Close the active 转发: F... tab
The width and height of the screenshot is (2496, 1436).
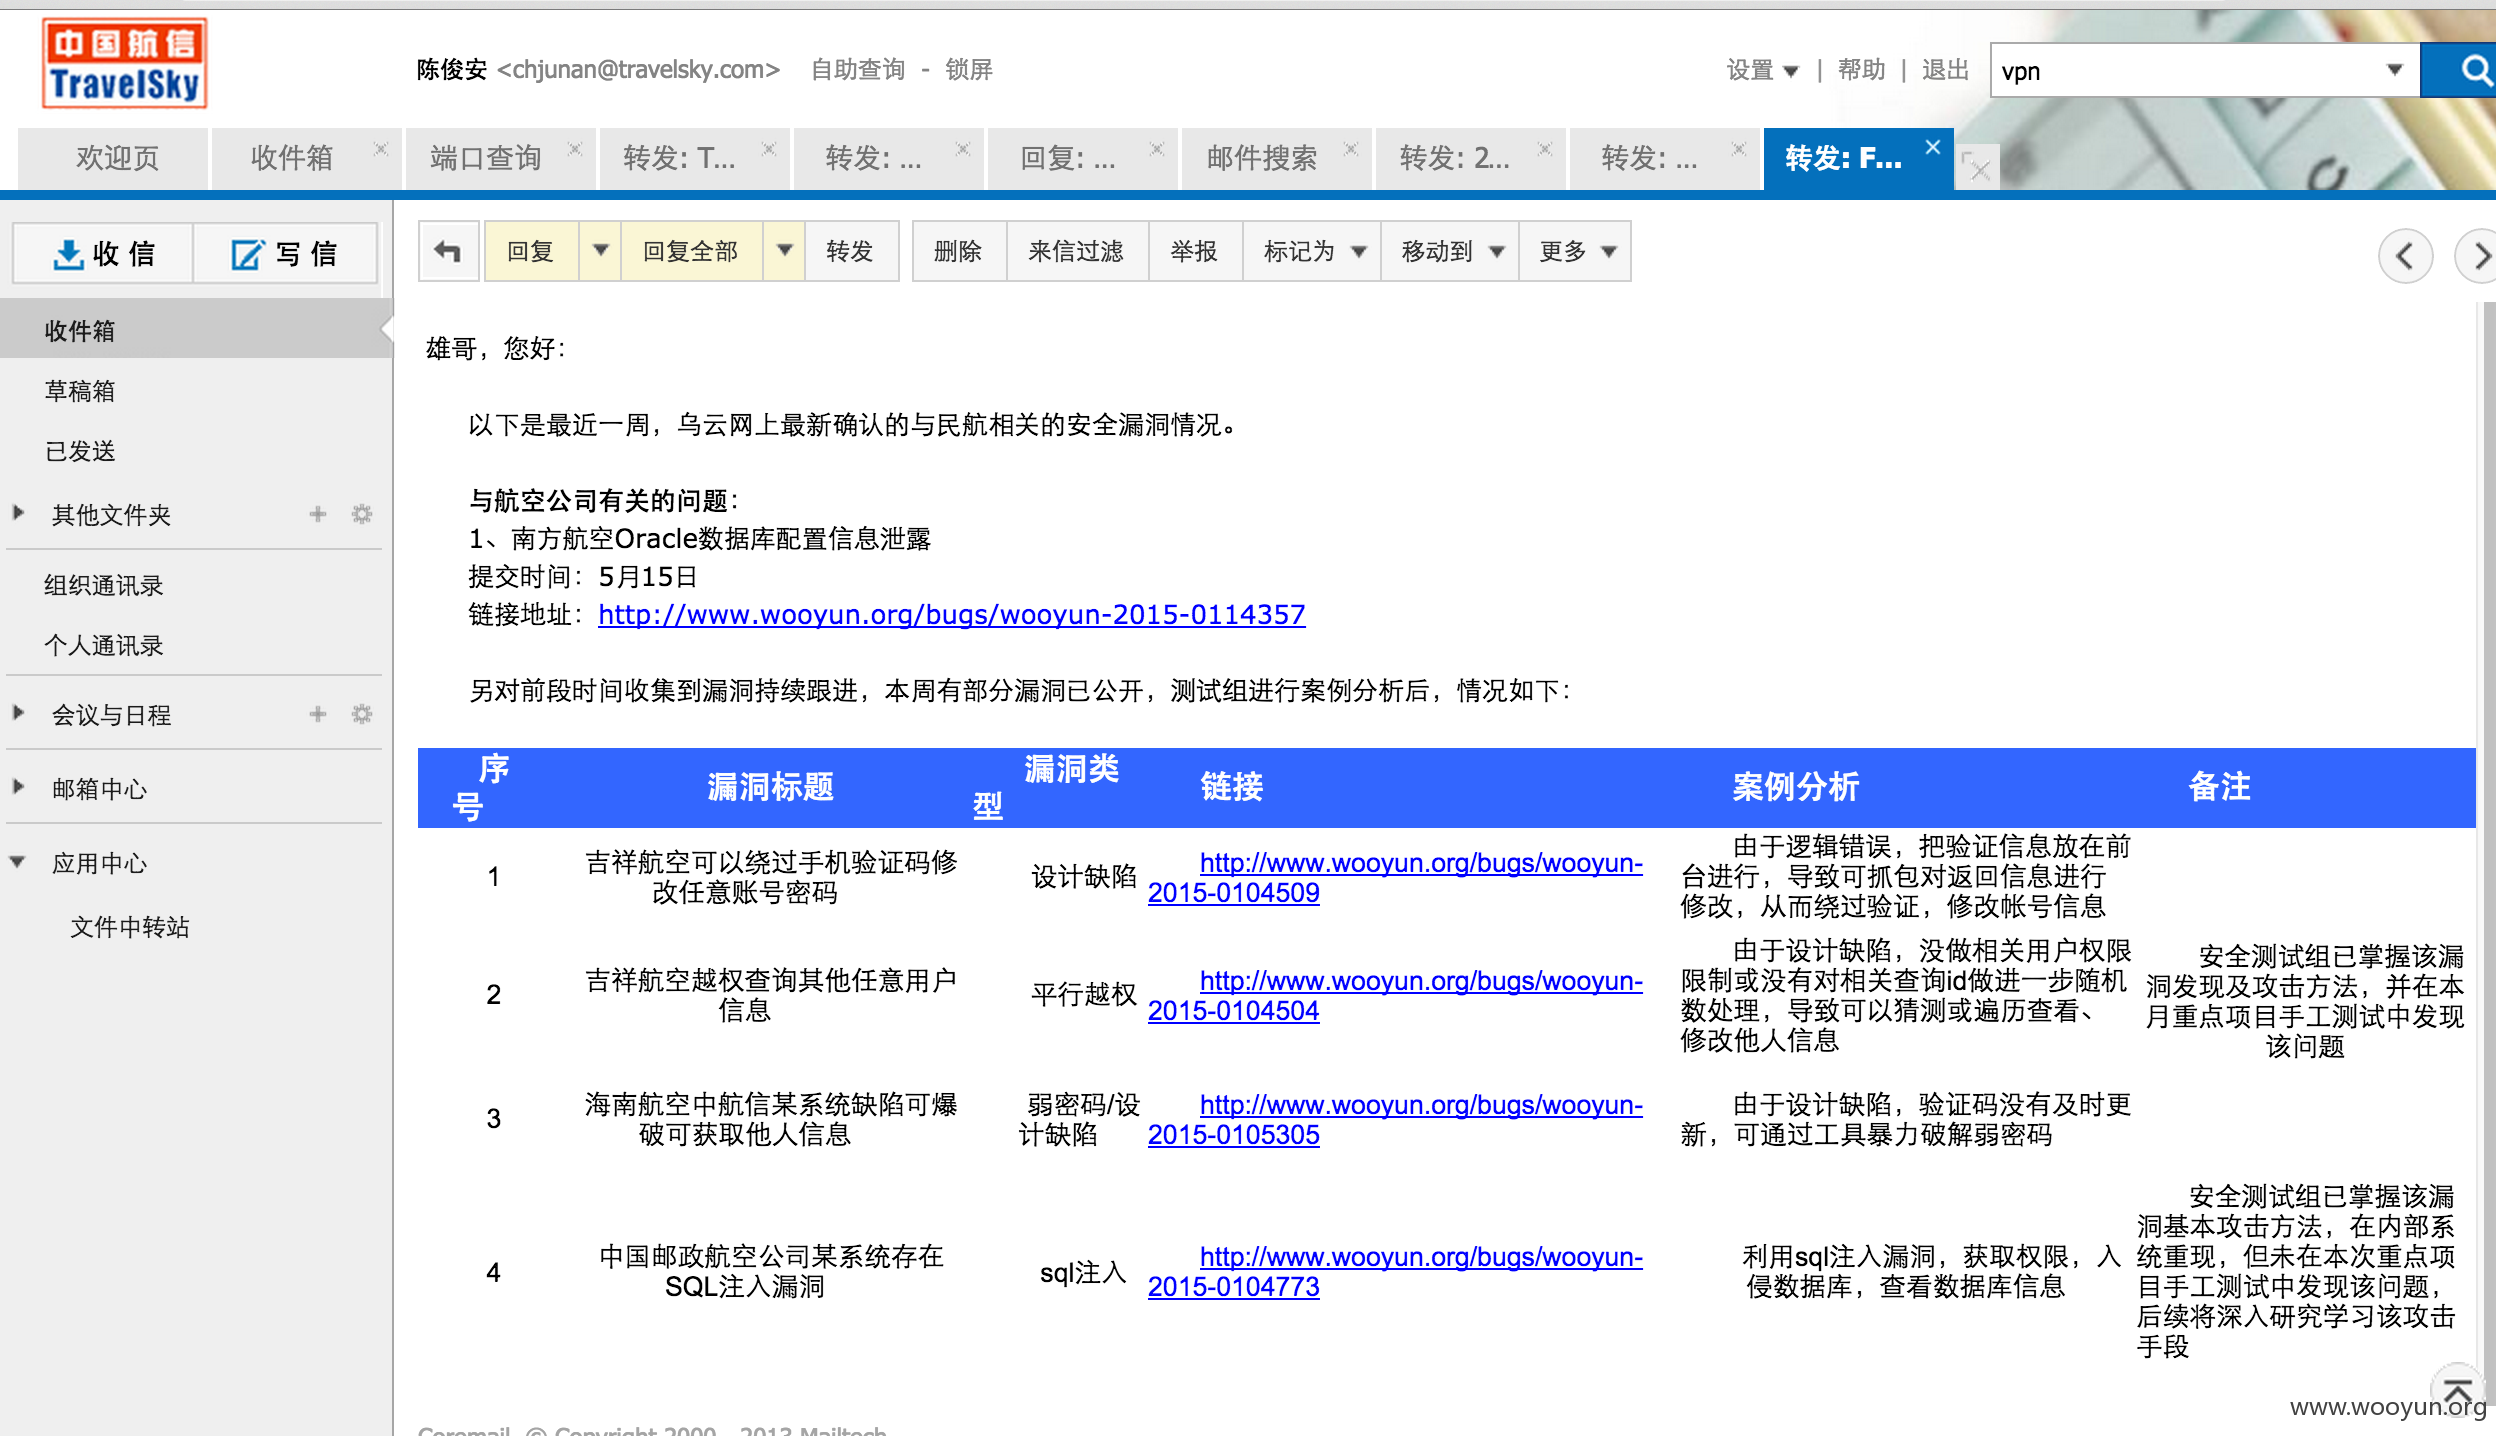pos(1933,147)
